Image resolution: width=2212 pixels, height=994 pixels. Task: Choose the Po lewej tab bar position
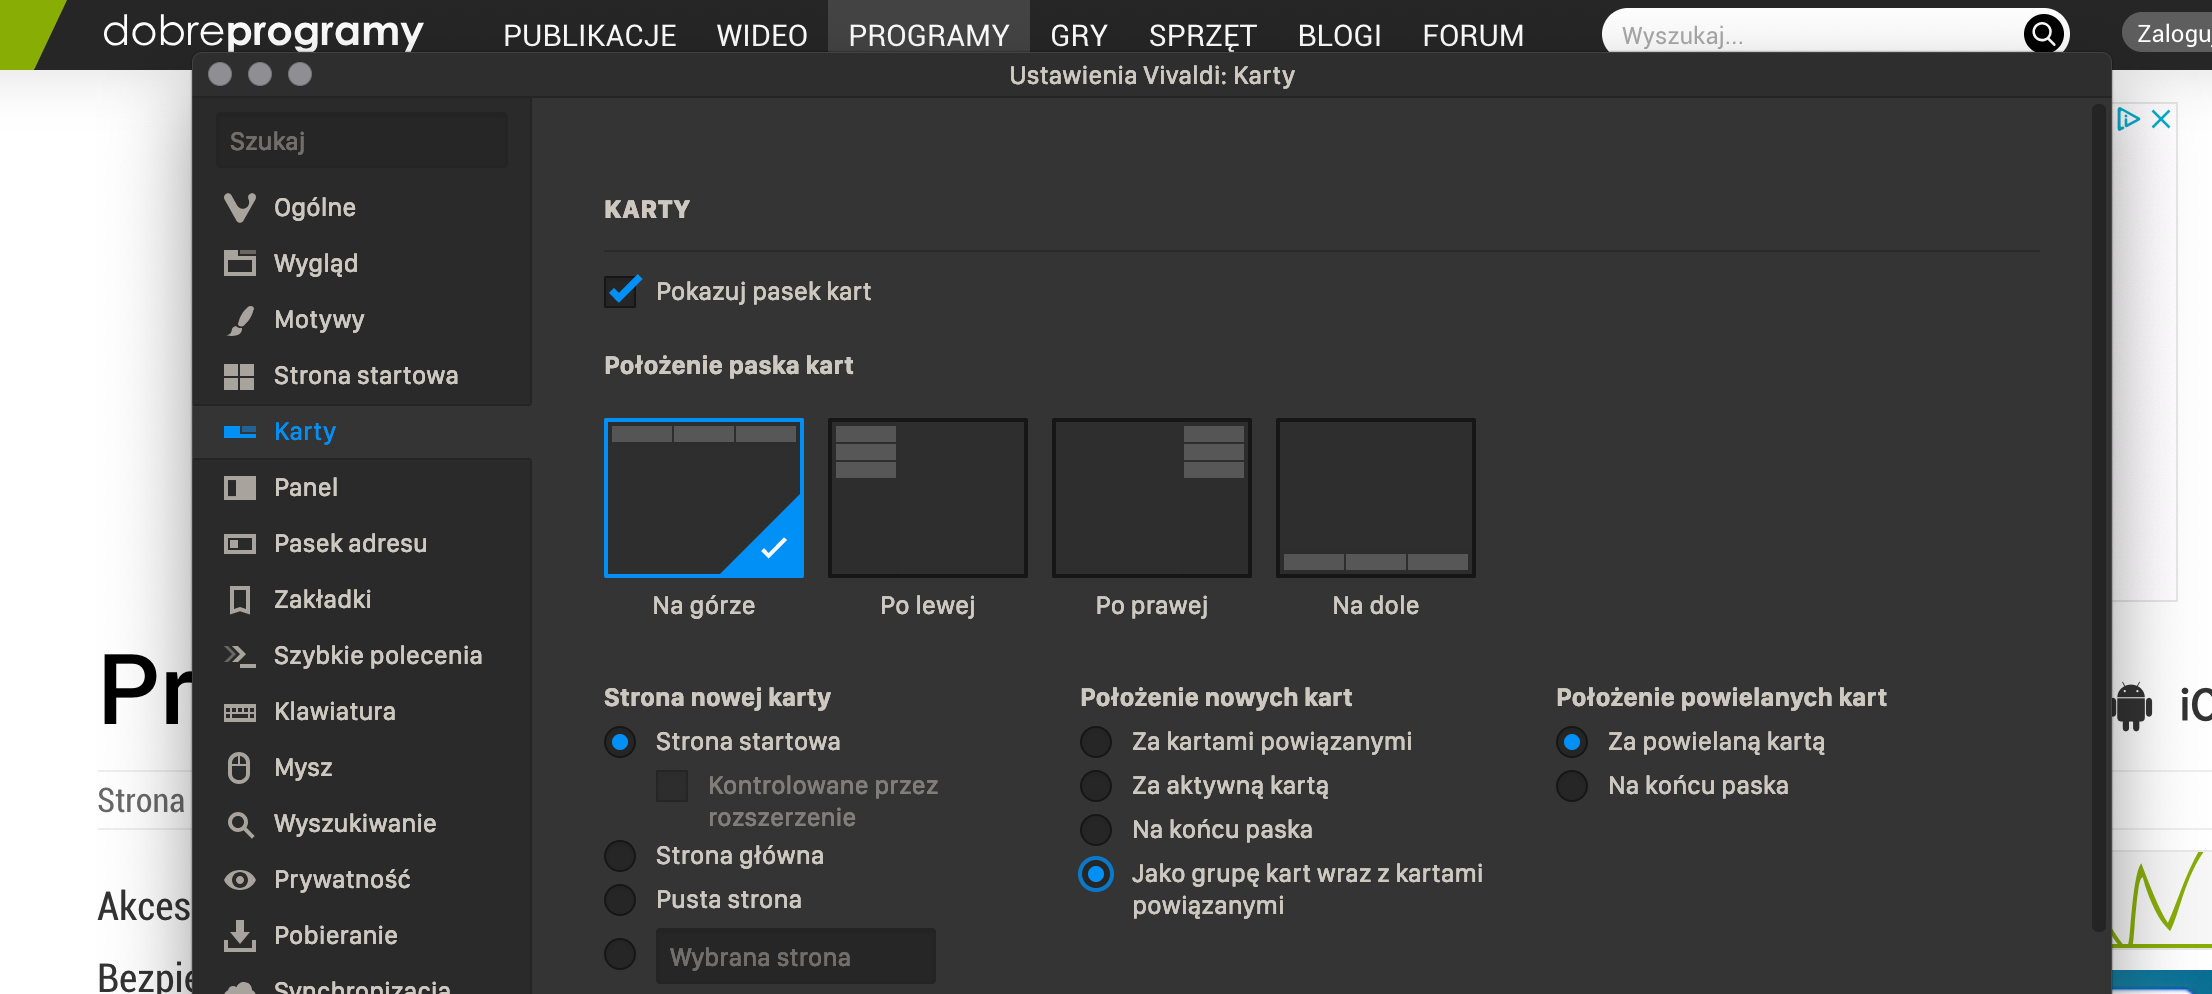click(928, 498)
